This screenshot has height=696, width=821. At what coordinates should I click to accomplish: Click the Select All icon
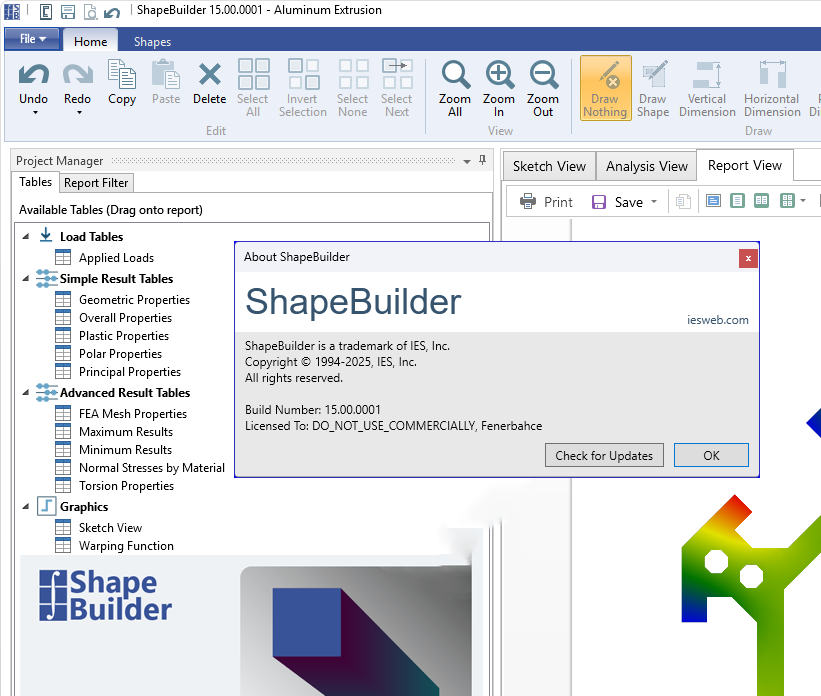[x=253, y=74]
